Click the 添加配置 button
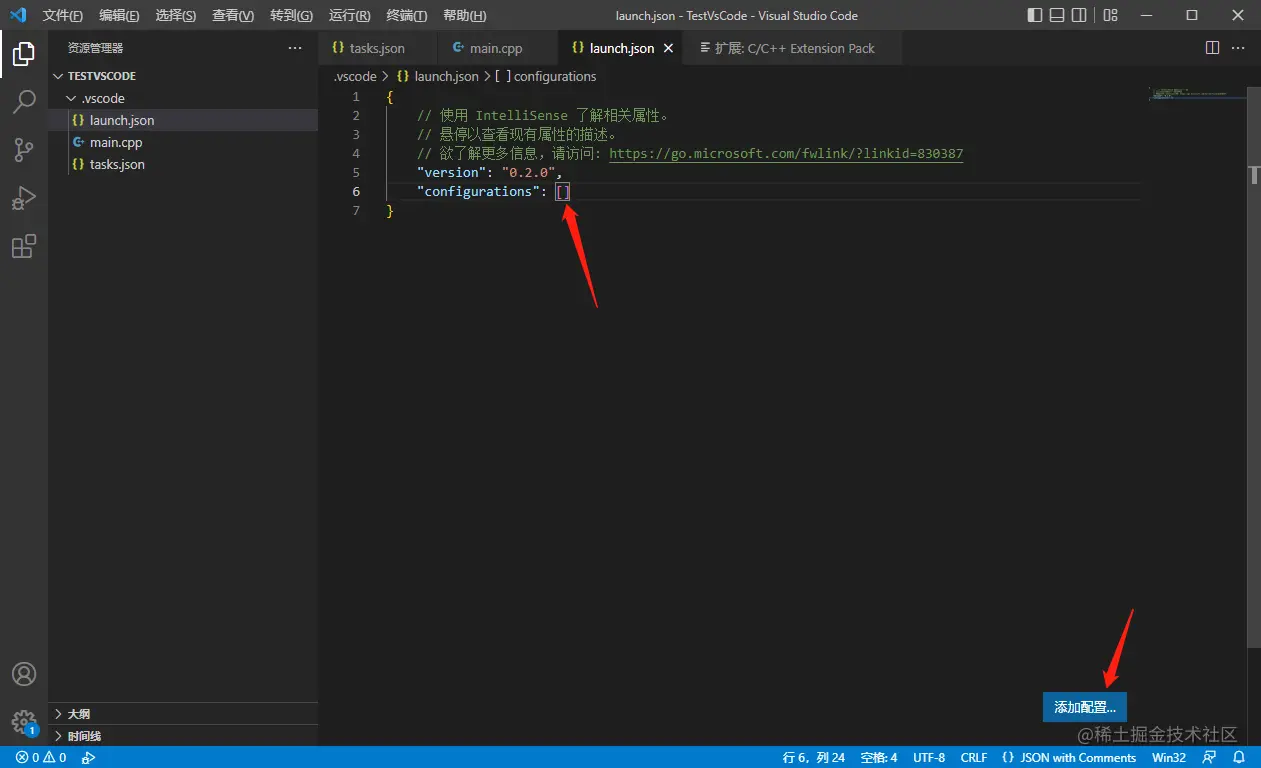This screenshot has height=768, width=1261. [x=1084, y=706]
